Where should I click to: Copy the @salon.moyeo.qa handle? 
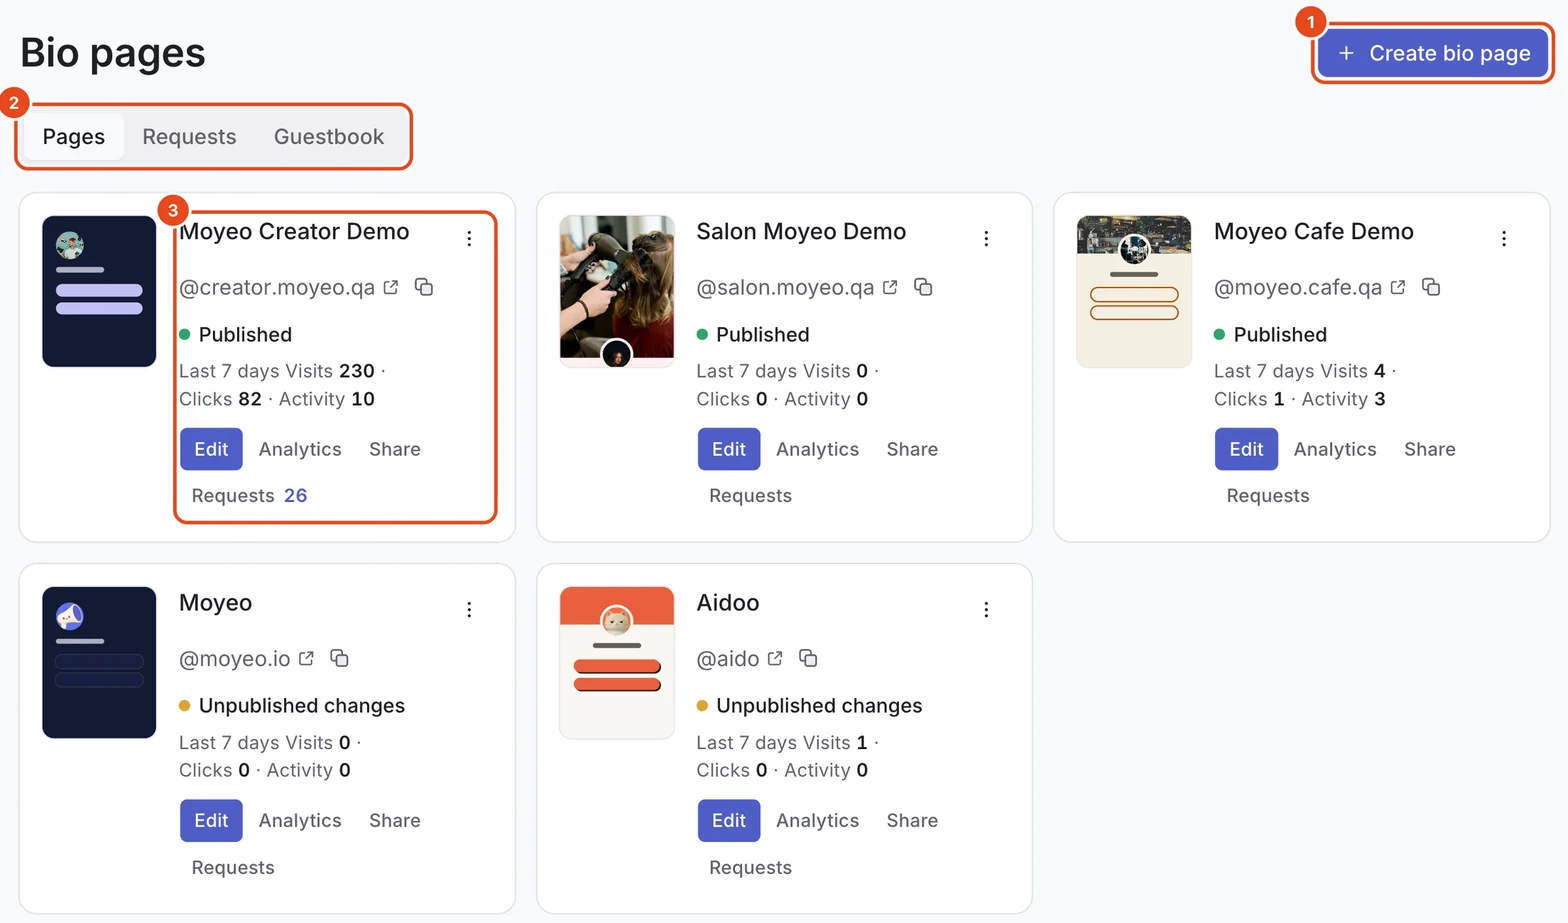point(923,287)
